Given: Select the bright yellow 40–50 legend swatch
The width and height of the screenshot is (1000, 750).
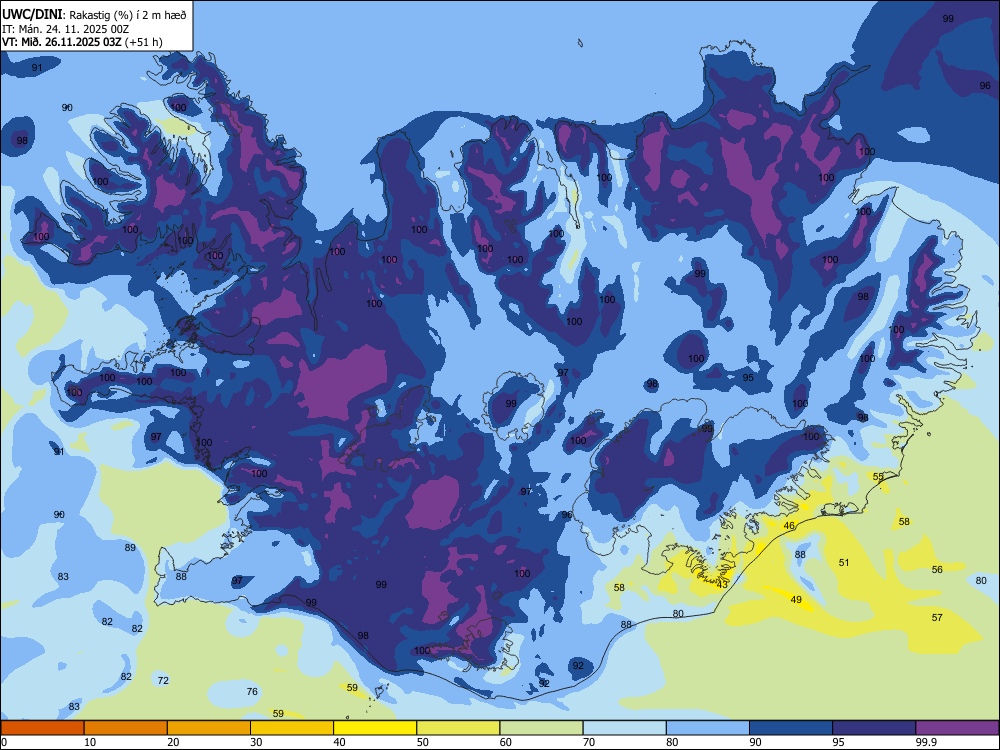Looking at the screenshot, I should click(x=375, y=728).
